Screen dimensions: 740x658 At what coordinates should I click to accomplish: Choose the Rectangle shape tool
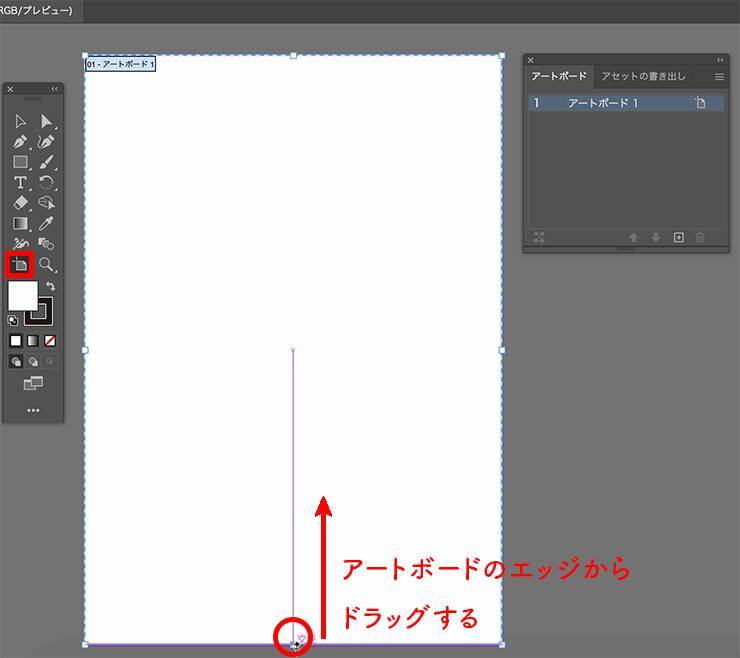pyautogui.click(x=20, y=162)
